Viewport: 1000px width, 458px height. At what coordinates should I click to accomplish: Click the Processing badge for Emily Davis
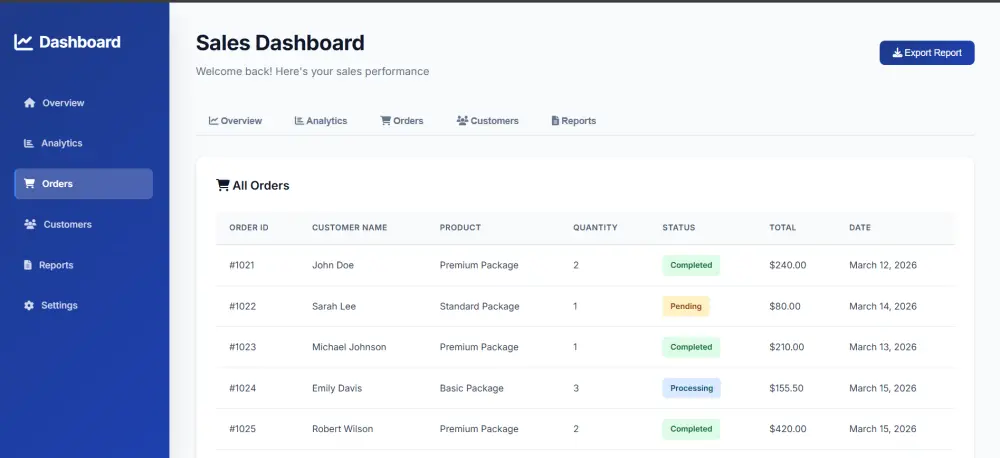[x=691, y=388]
